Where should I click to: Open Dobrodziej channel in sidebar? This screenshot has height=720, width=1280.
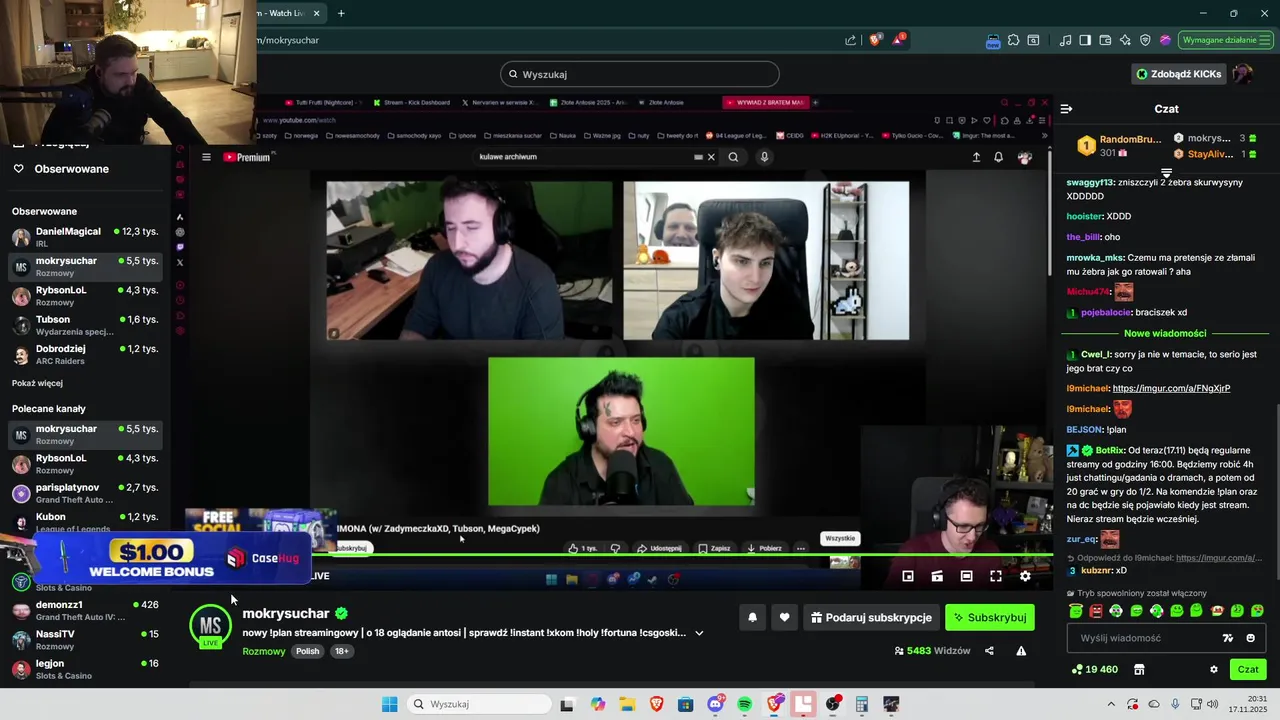85,354
